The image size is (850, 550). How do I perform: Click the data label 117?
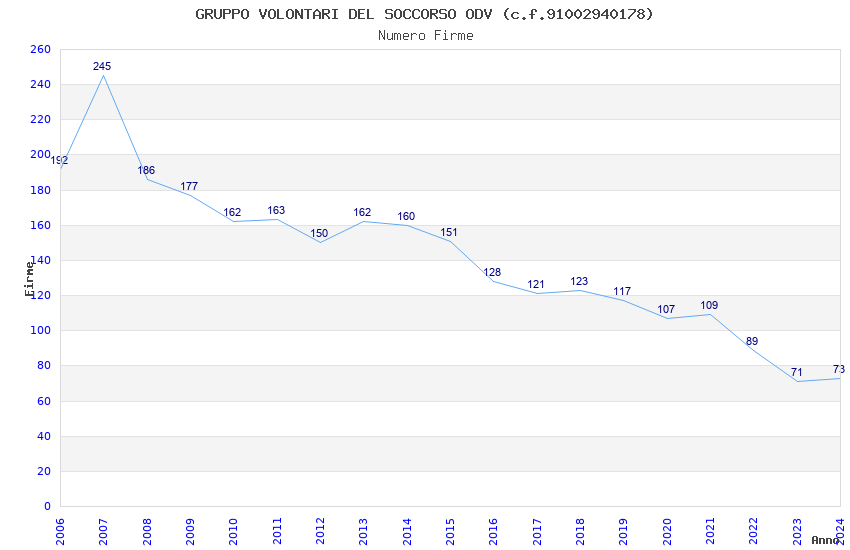point(622,292)
